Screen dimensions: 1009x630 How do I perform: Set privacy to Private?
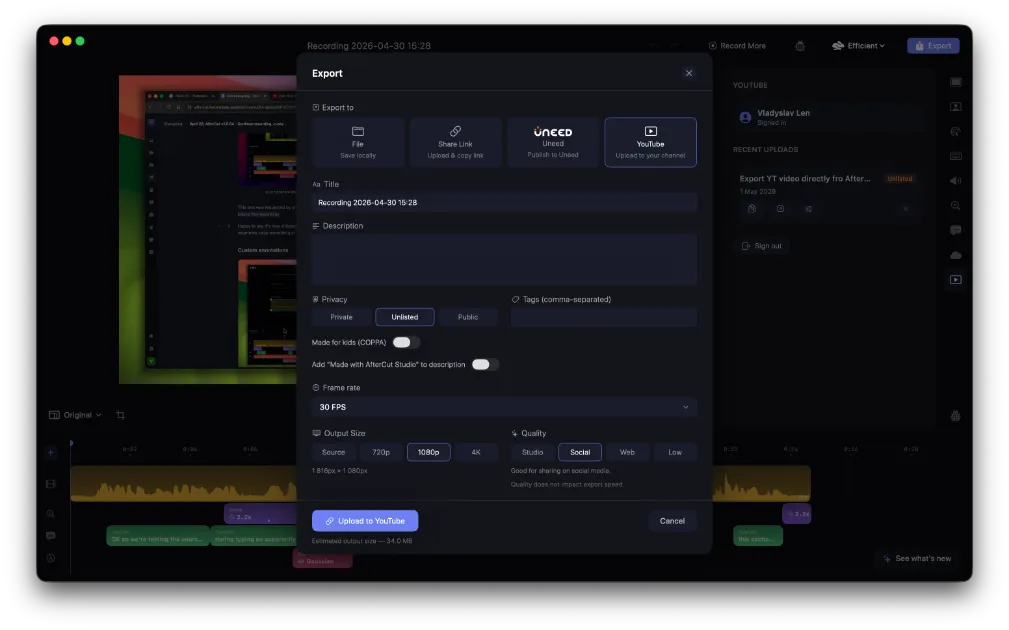[341, 317]
